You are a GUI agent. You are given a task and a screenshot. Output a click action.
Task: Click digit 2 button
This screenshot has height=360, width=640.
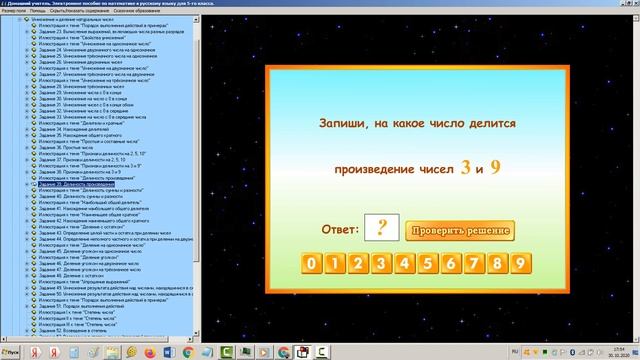tap(358, 263)
